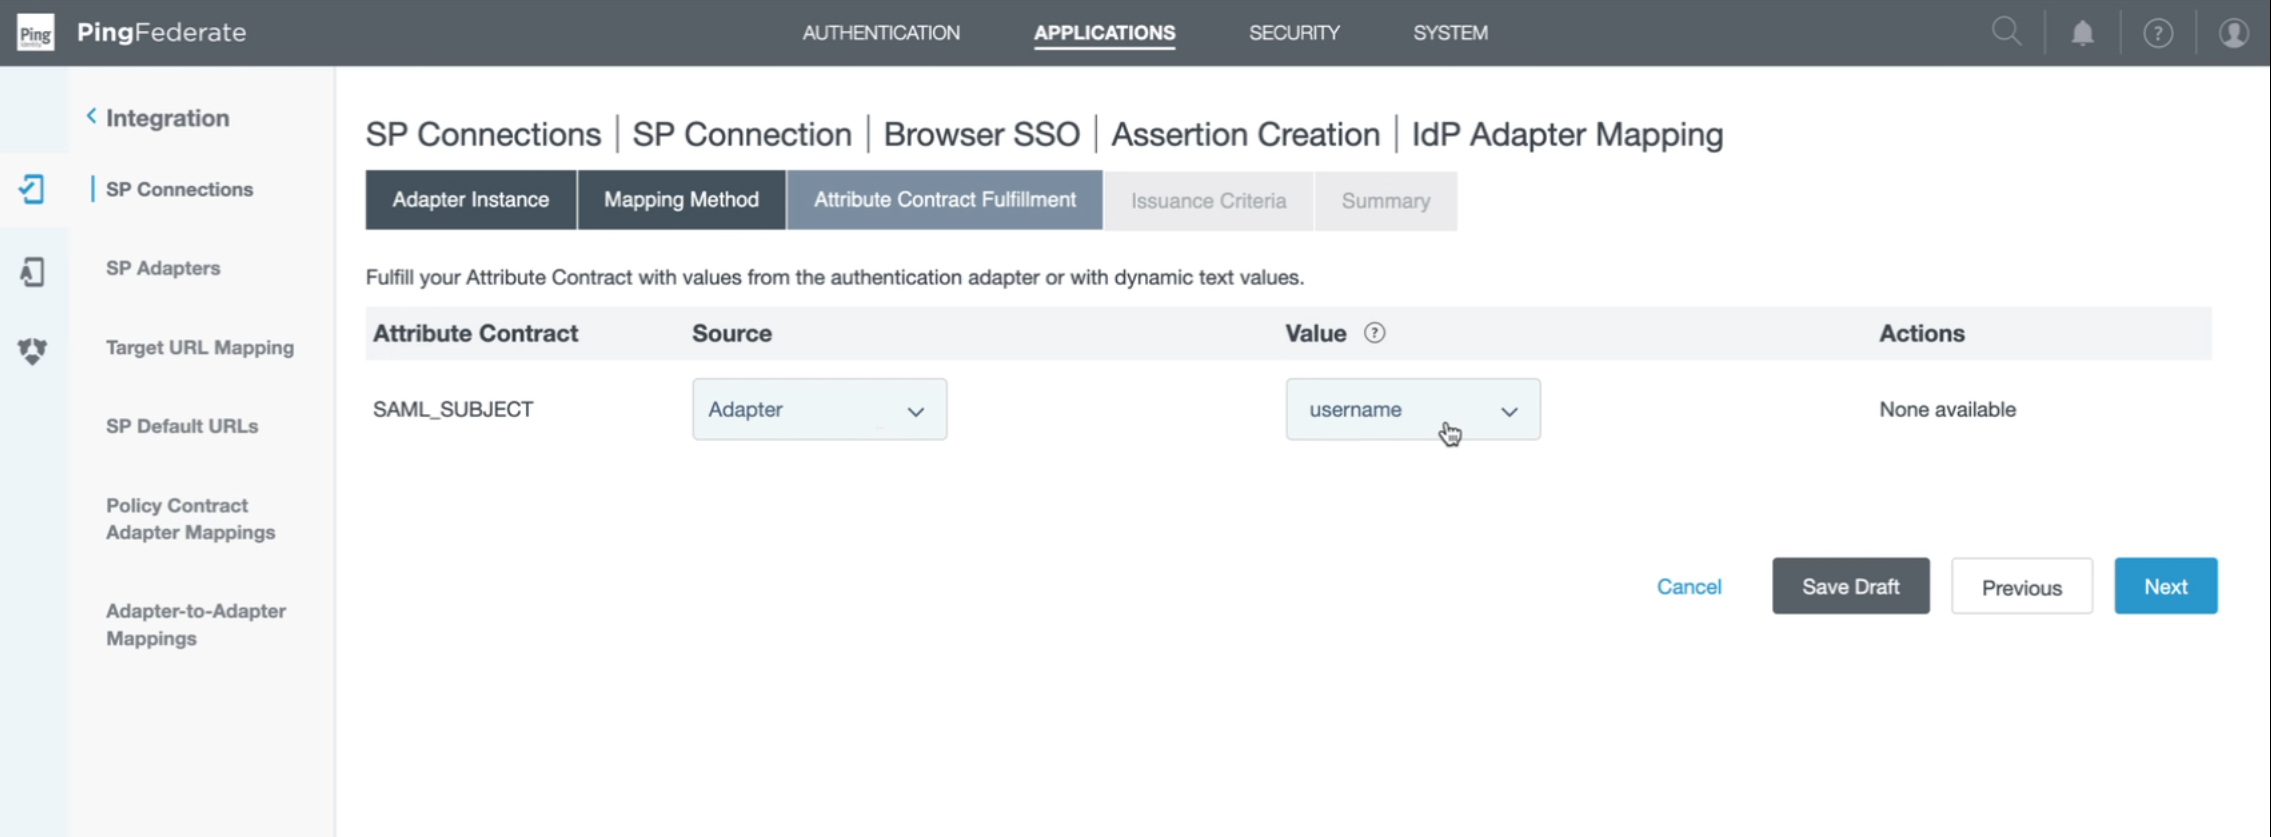Open notifications bell icon
The height and width of the screenshot is (837, 2271).
[2082, 33]
